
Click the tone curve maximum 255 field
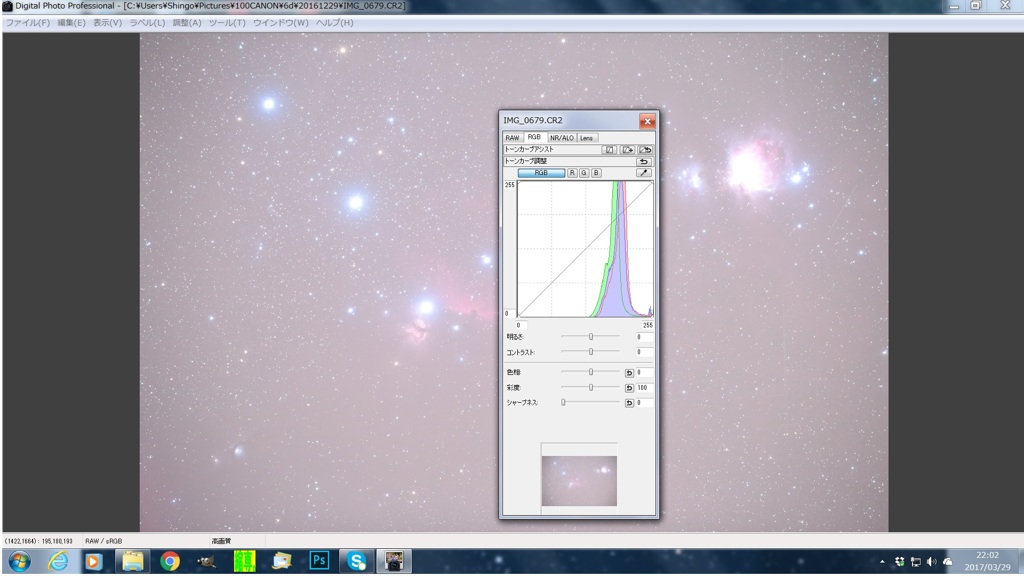(x=647, y=325)
